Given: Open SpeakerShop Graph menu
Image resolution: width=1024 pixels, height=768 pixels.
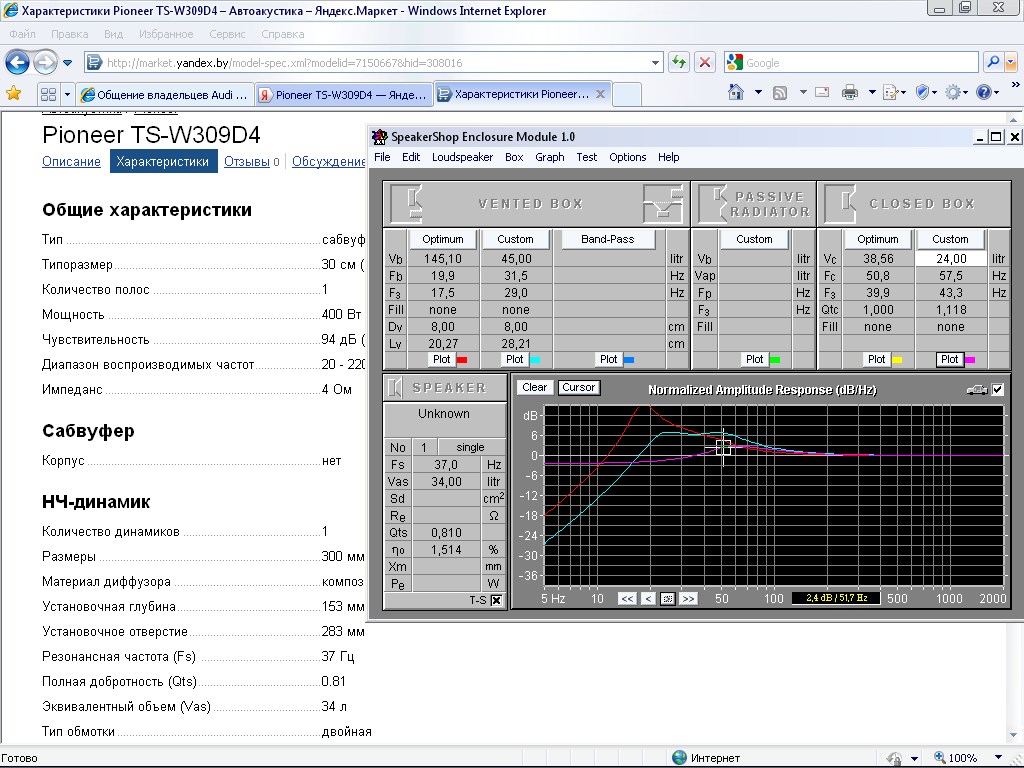Looking at the screenshot, I should click(x=550, y=157).
